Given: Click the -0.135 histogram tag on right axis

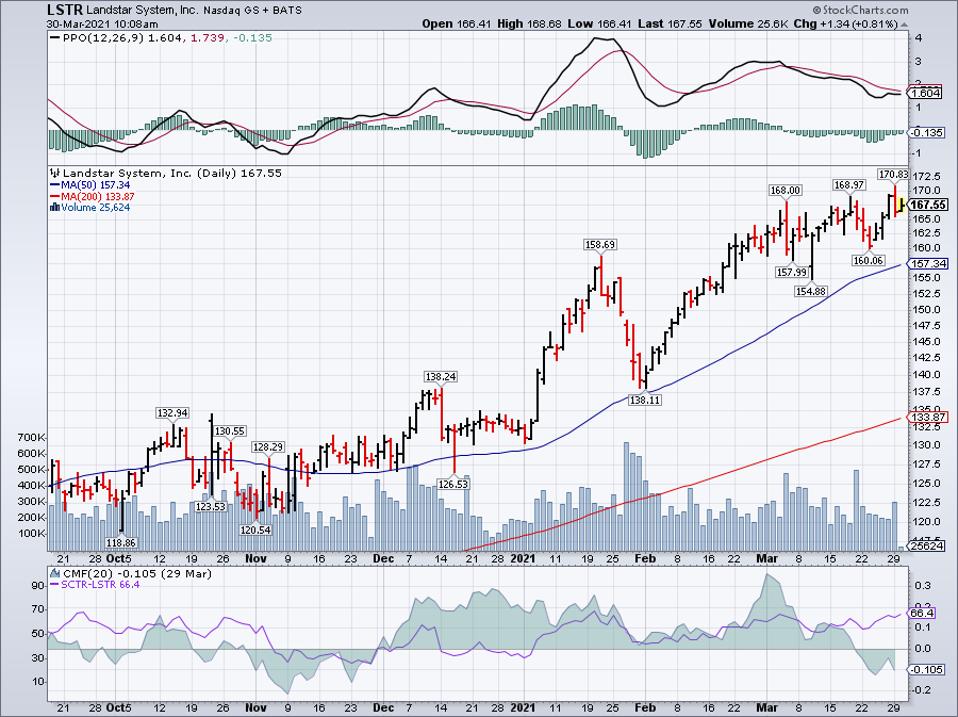Looking at the screenshot, I should (926, 133).
